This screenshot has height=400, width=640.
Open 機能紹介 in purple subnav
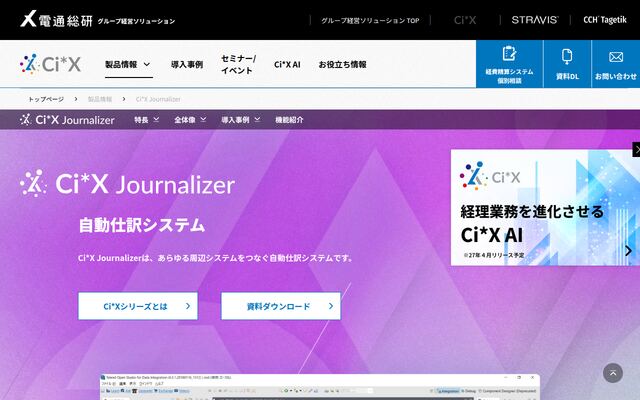[x=289, y=120]
